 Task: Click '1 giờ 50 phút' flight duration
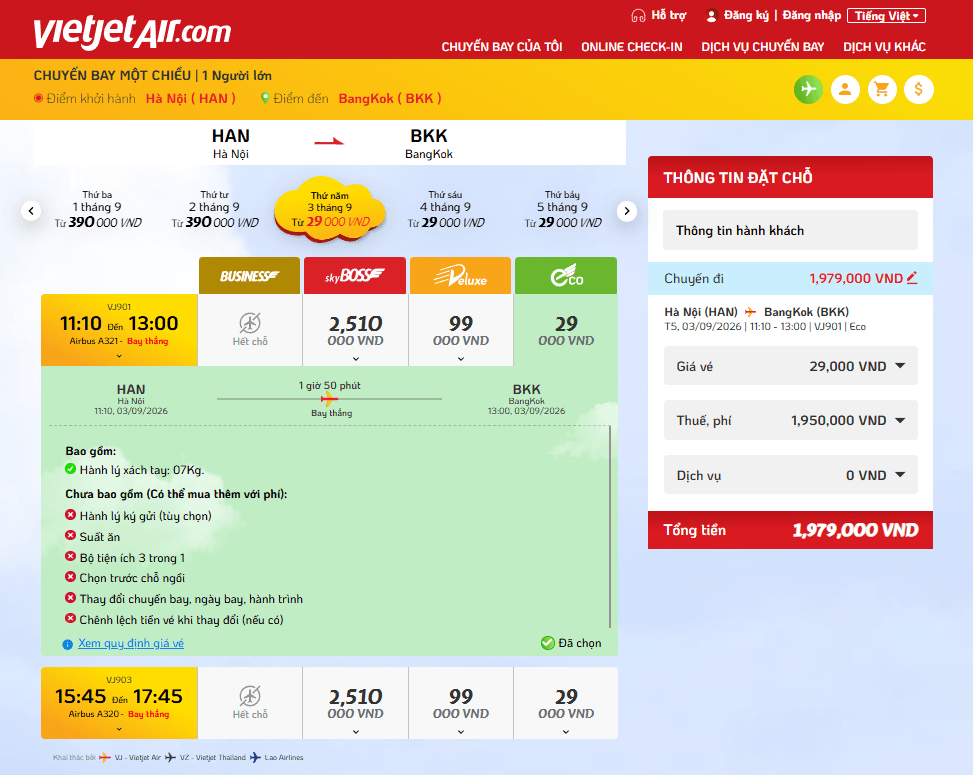[x=330, y=385]
